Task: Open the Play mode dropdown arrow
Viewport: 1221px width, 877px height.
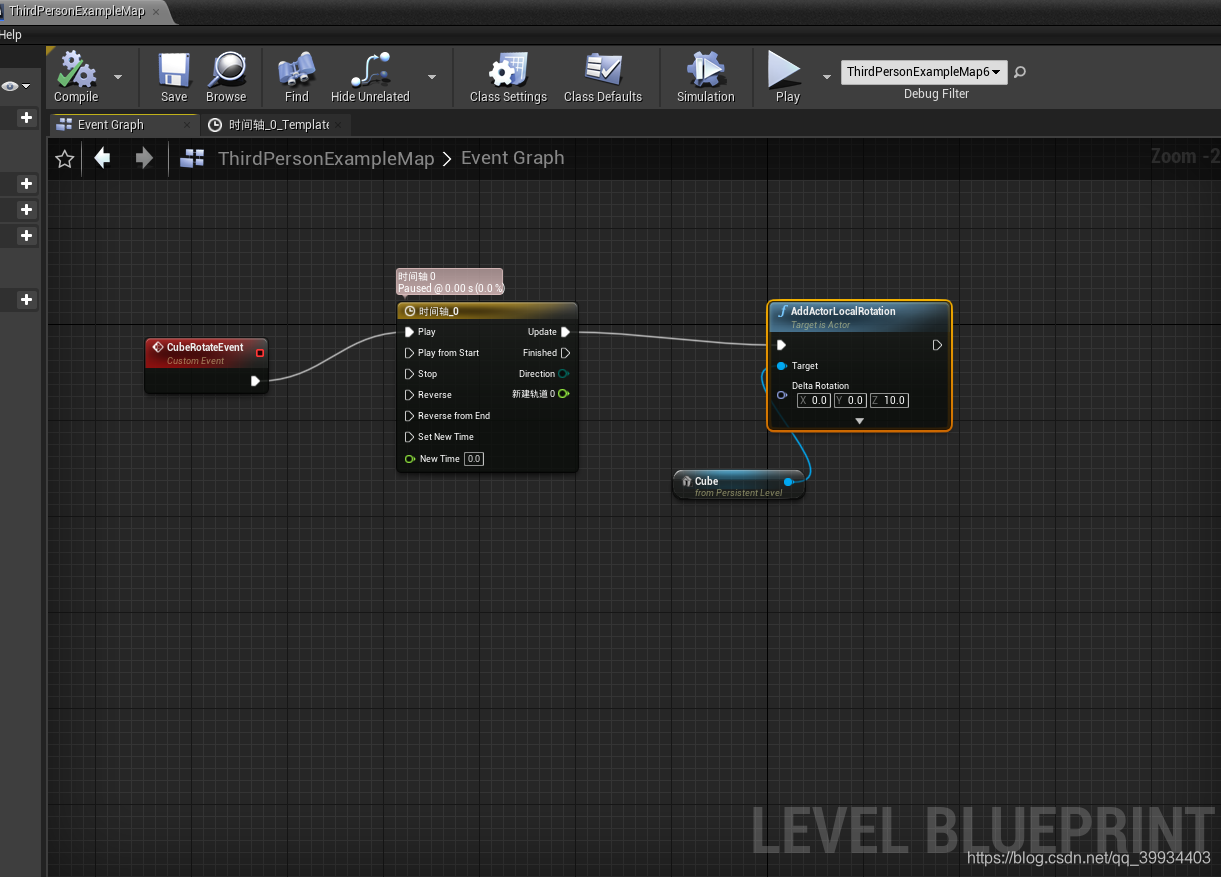Action: 826,76
